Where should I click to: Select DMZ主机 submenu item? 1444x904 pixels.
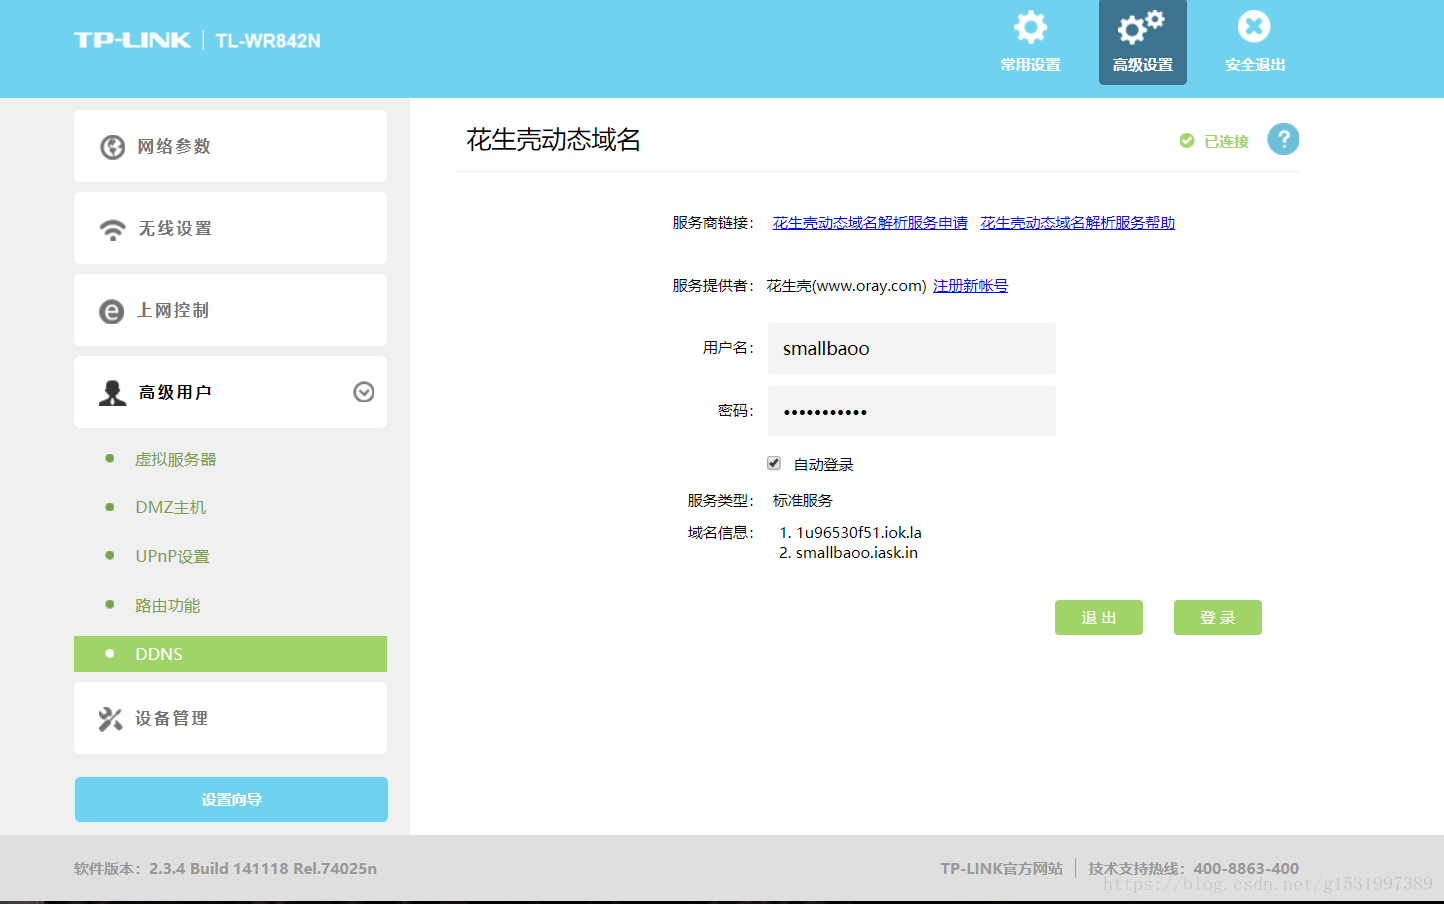pos(171,507)
